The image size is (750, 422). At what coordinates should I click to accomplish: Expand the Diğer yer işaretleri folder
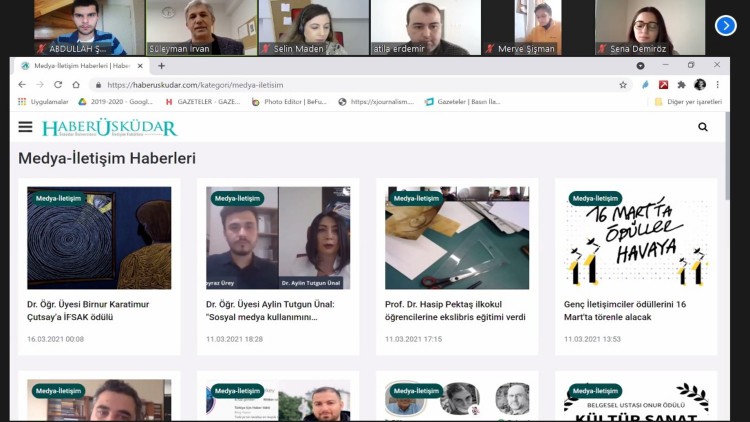click(685, 101)
